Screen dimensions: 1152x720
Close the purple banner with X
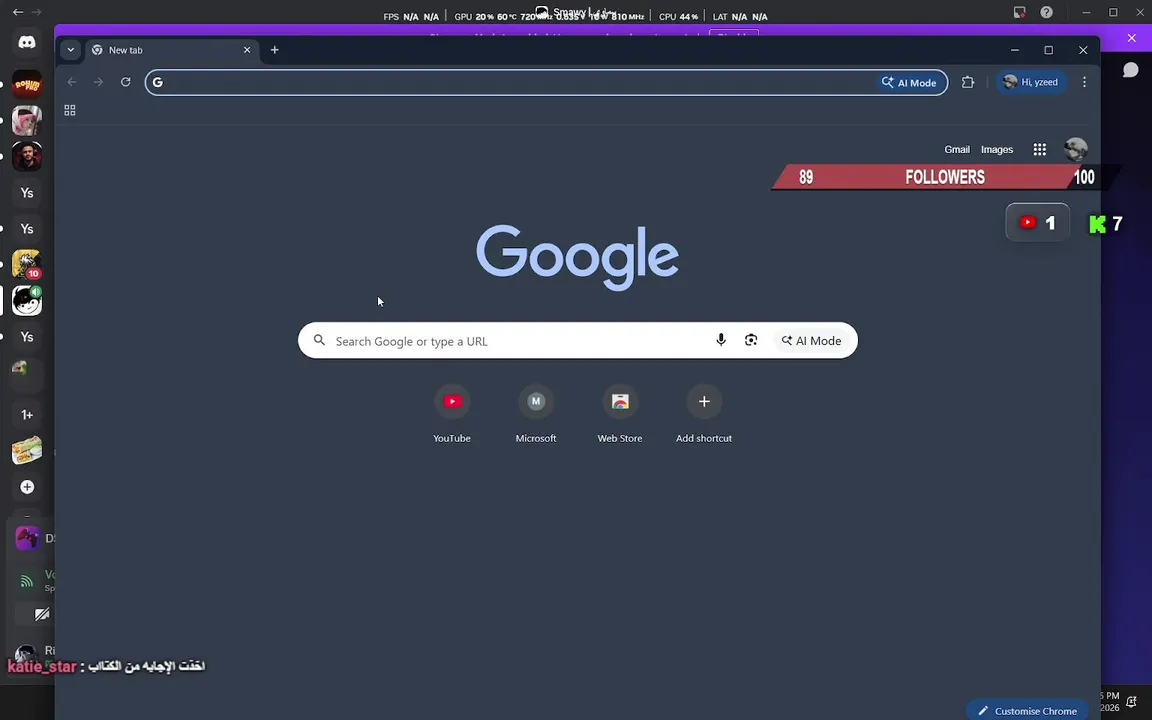(x=1131, y=38)
